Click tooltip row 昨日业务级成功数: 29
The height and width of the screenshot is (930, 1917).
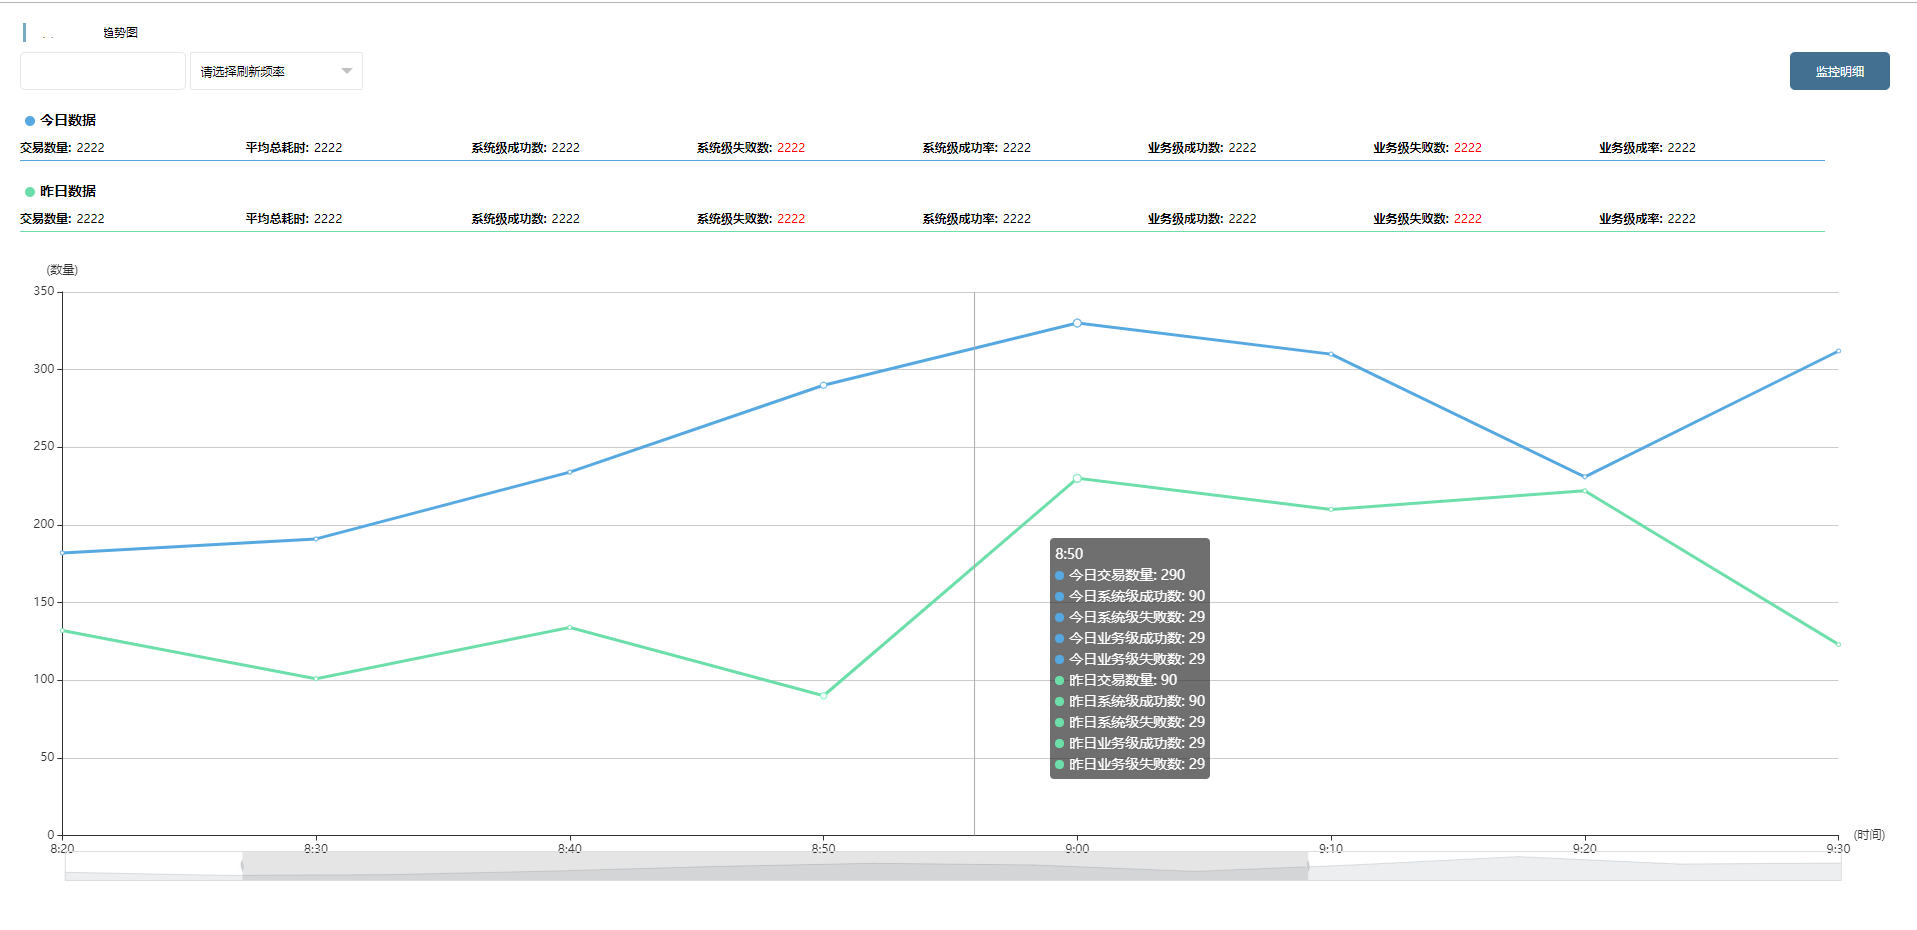click(x=1130, y=743)
